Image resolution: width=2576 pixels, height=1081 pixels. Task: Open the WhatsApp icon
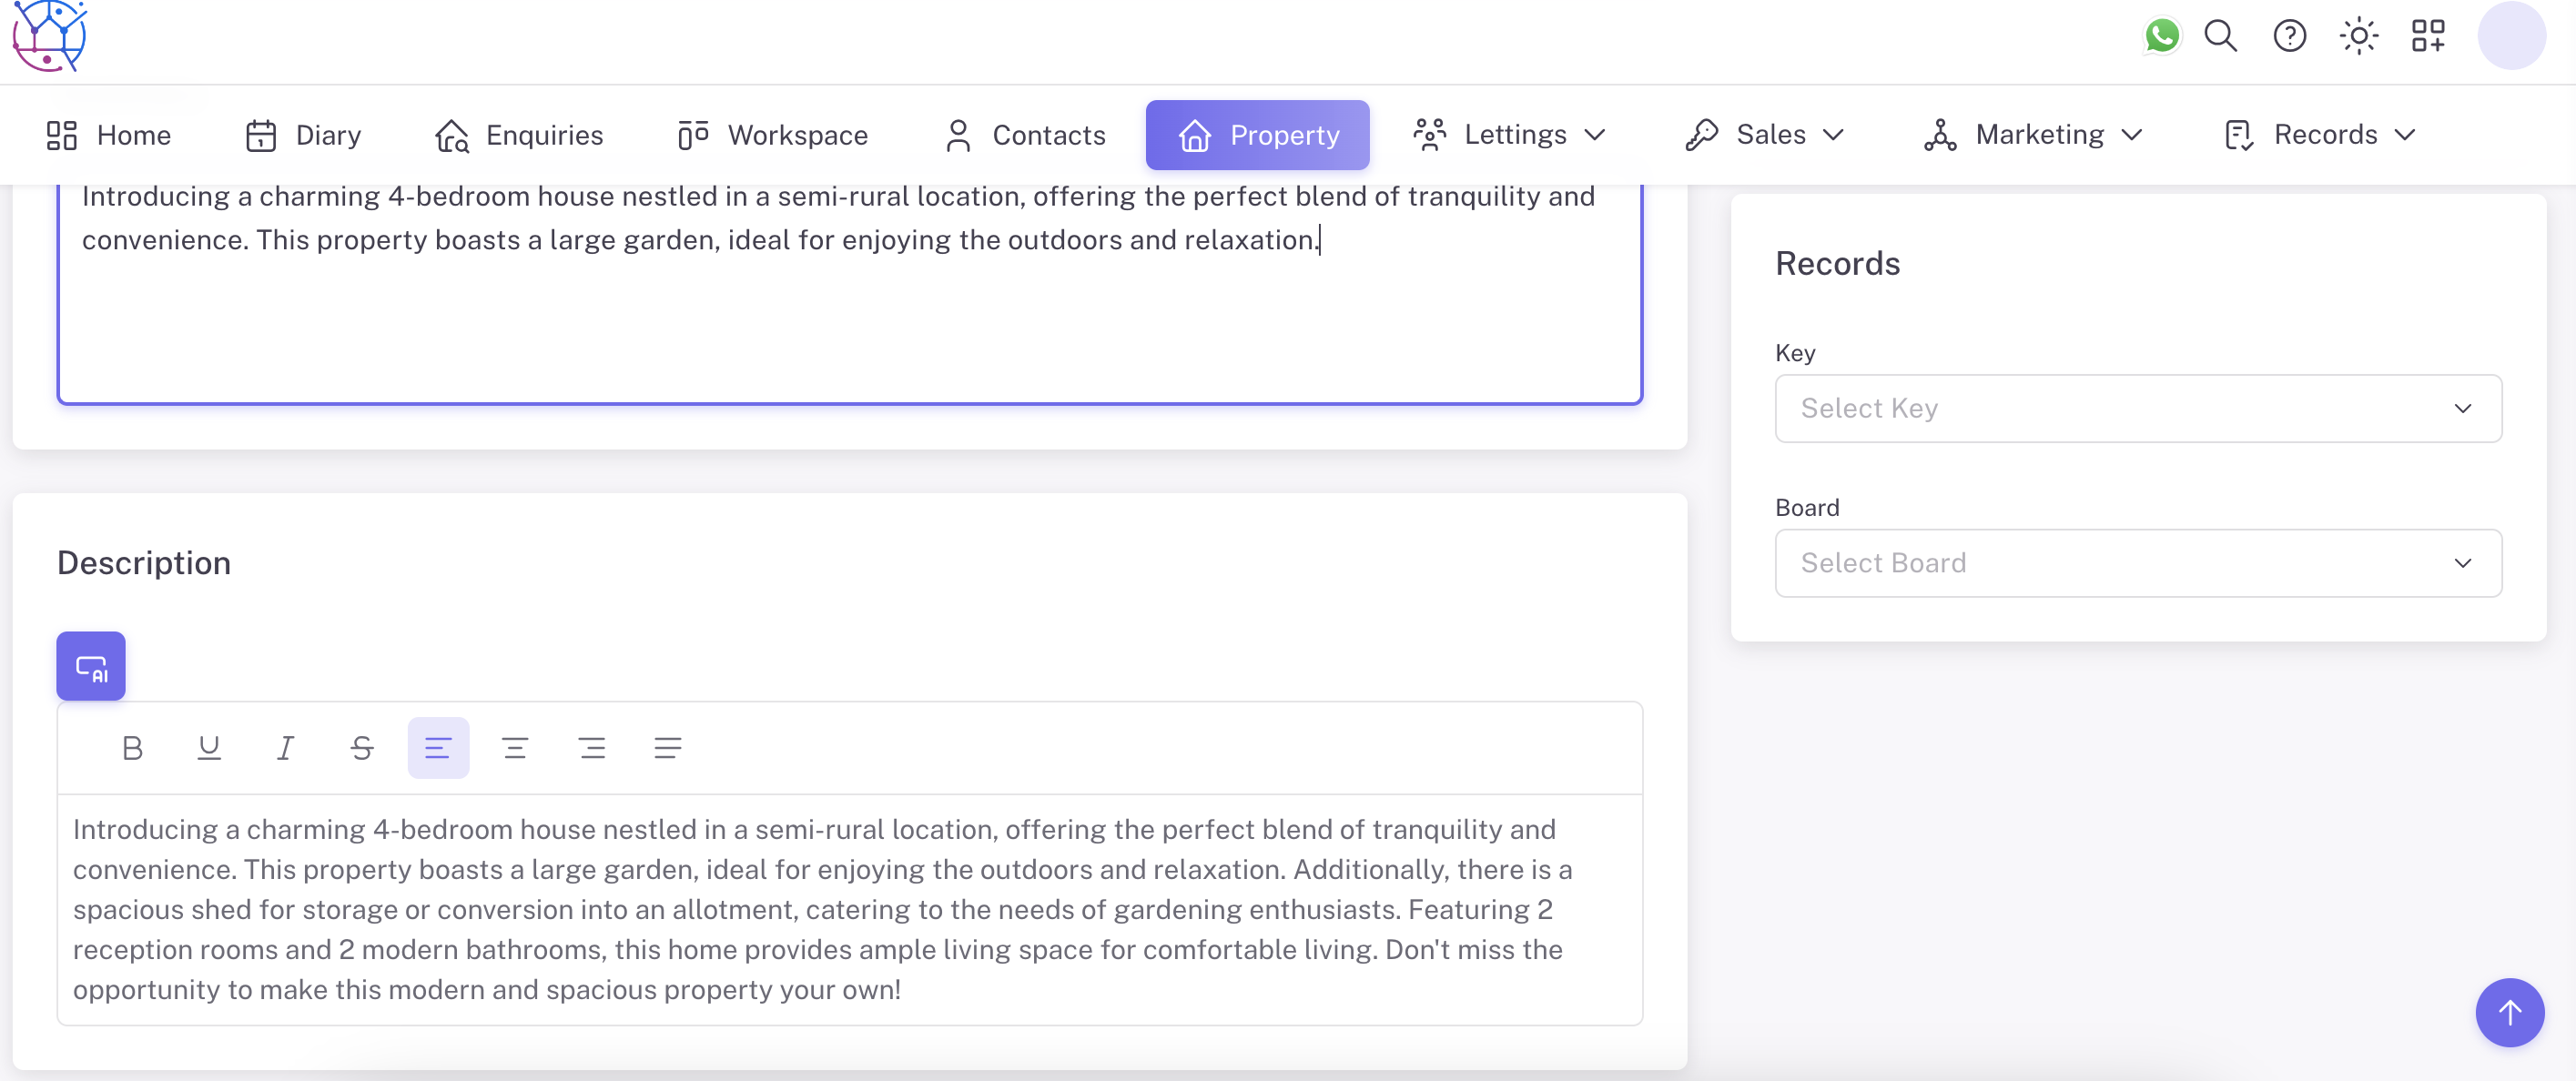coord(2161,36)
